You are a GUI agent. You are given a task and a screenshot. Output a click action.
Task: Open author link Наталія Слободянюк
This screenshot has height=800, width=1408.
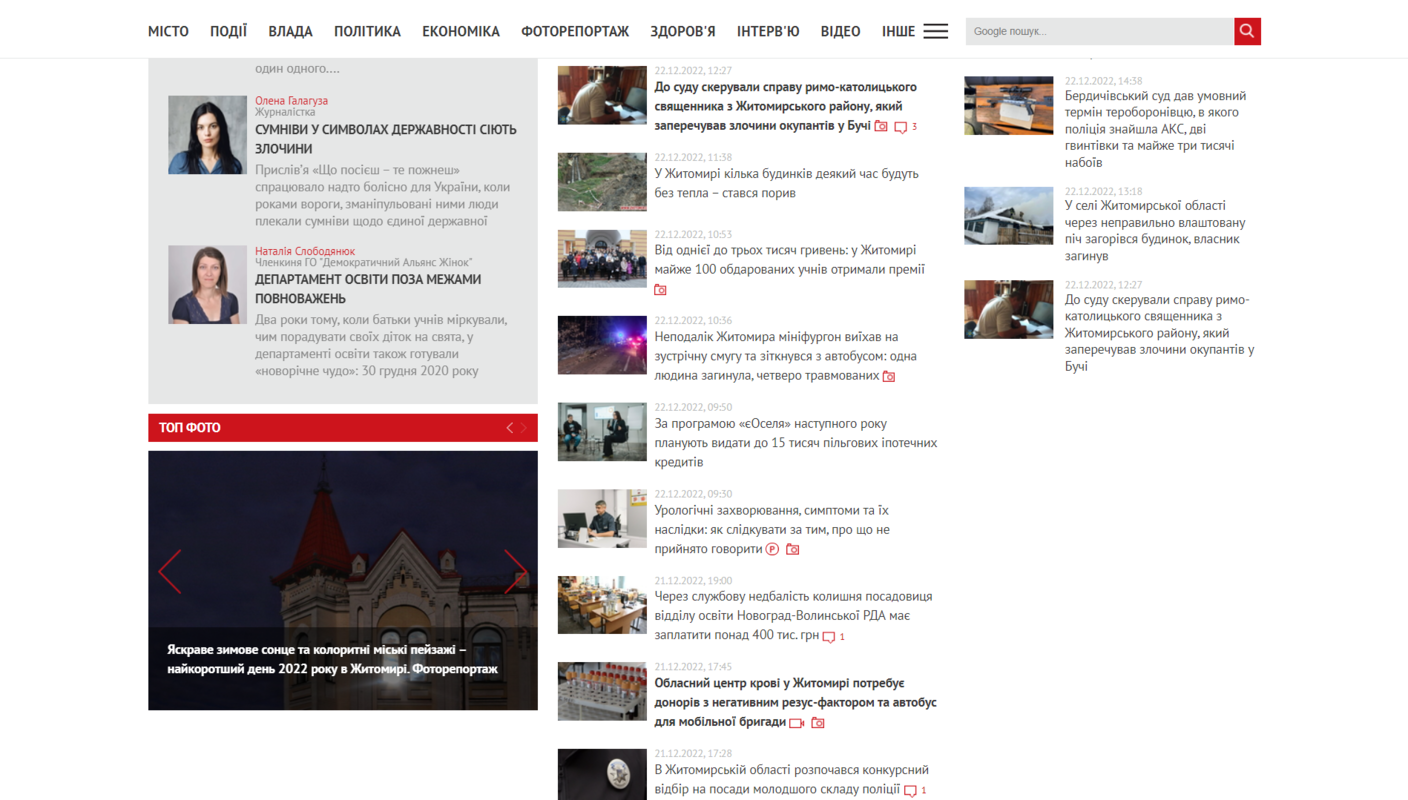(305, 251)
